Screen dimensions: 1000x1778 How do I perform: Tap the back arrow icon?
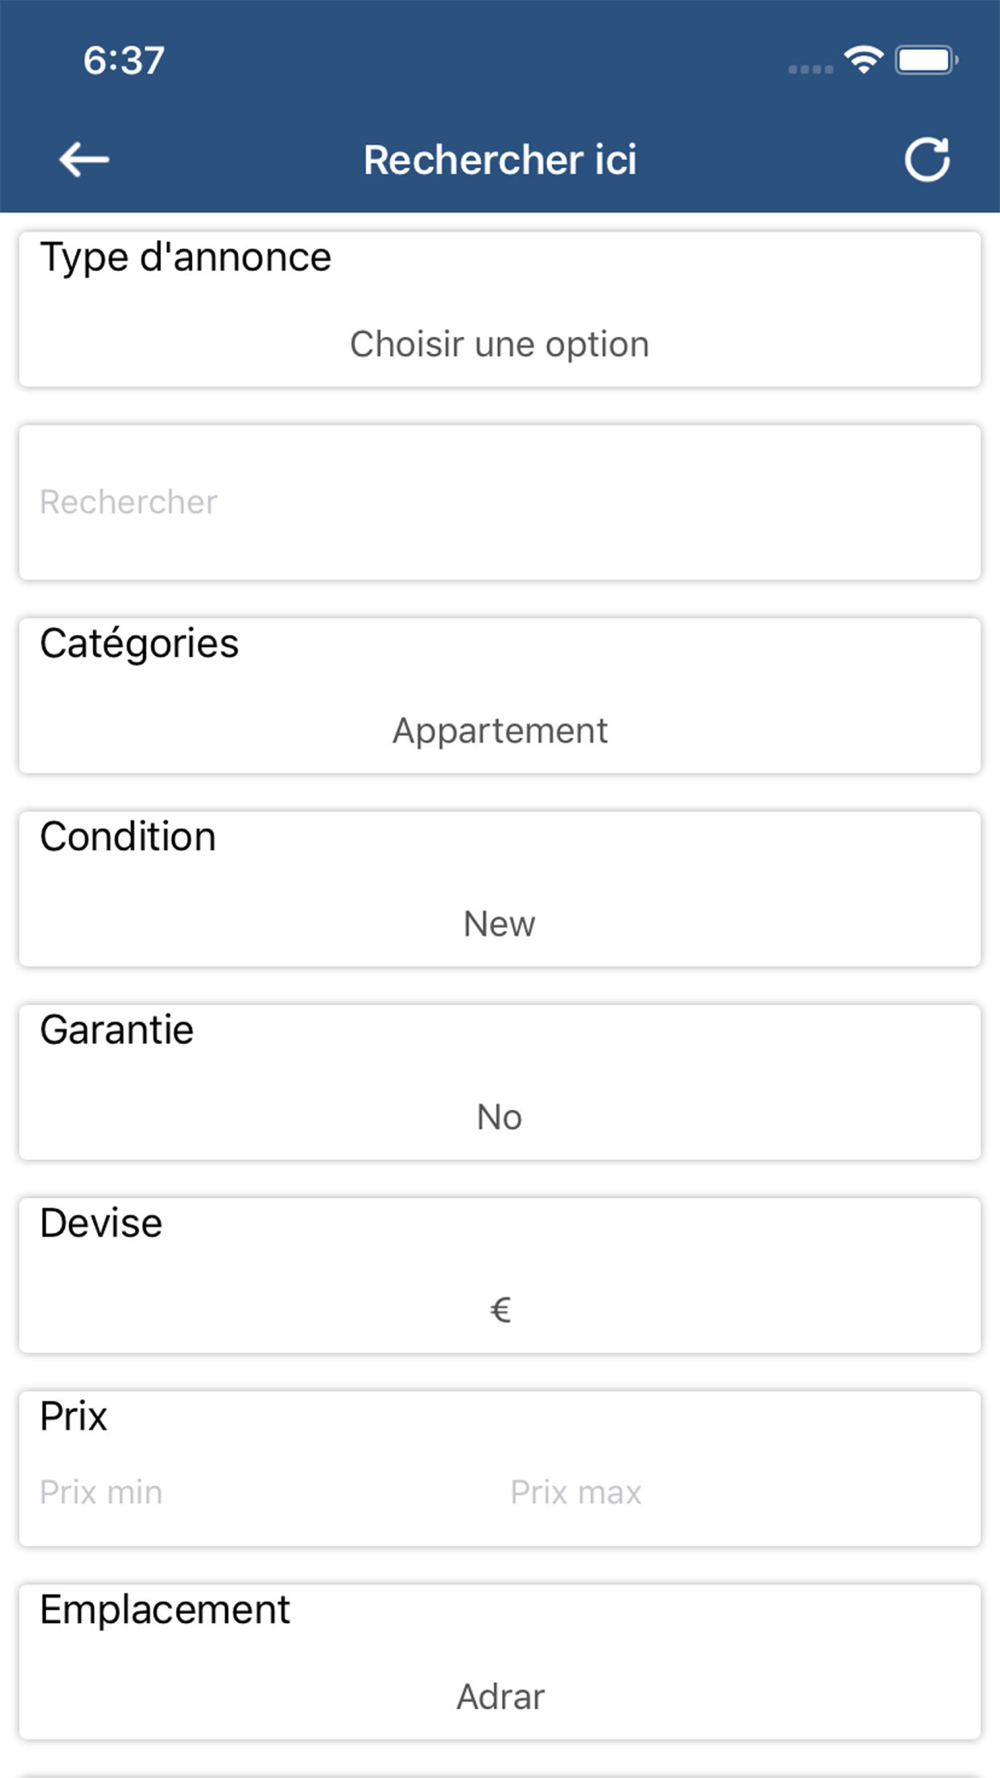pos(84,159)
